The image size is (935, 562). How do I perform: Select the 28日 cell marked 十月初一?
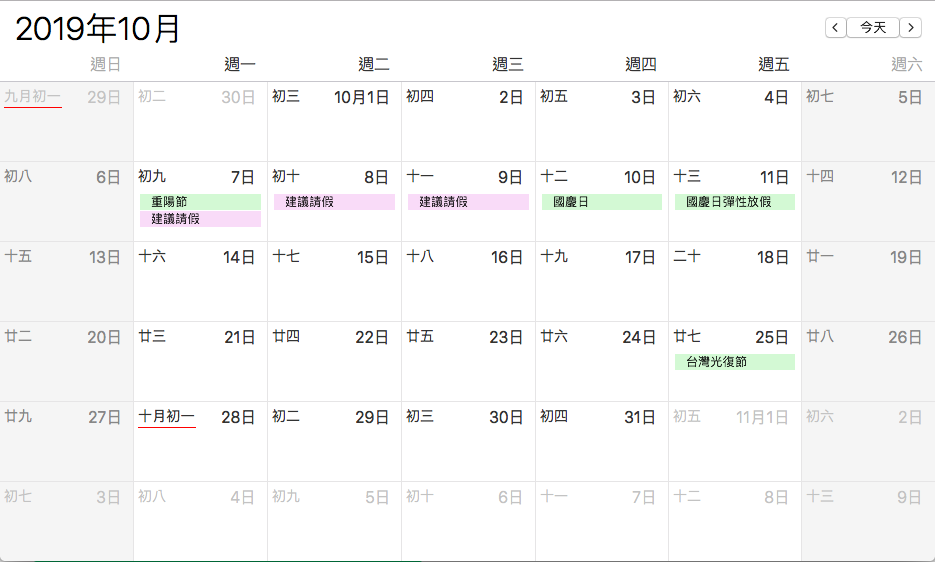(x=200, y=441)
